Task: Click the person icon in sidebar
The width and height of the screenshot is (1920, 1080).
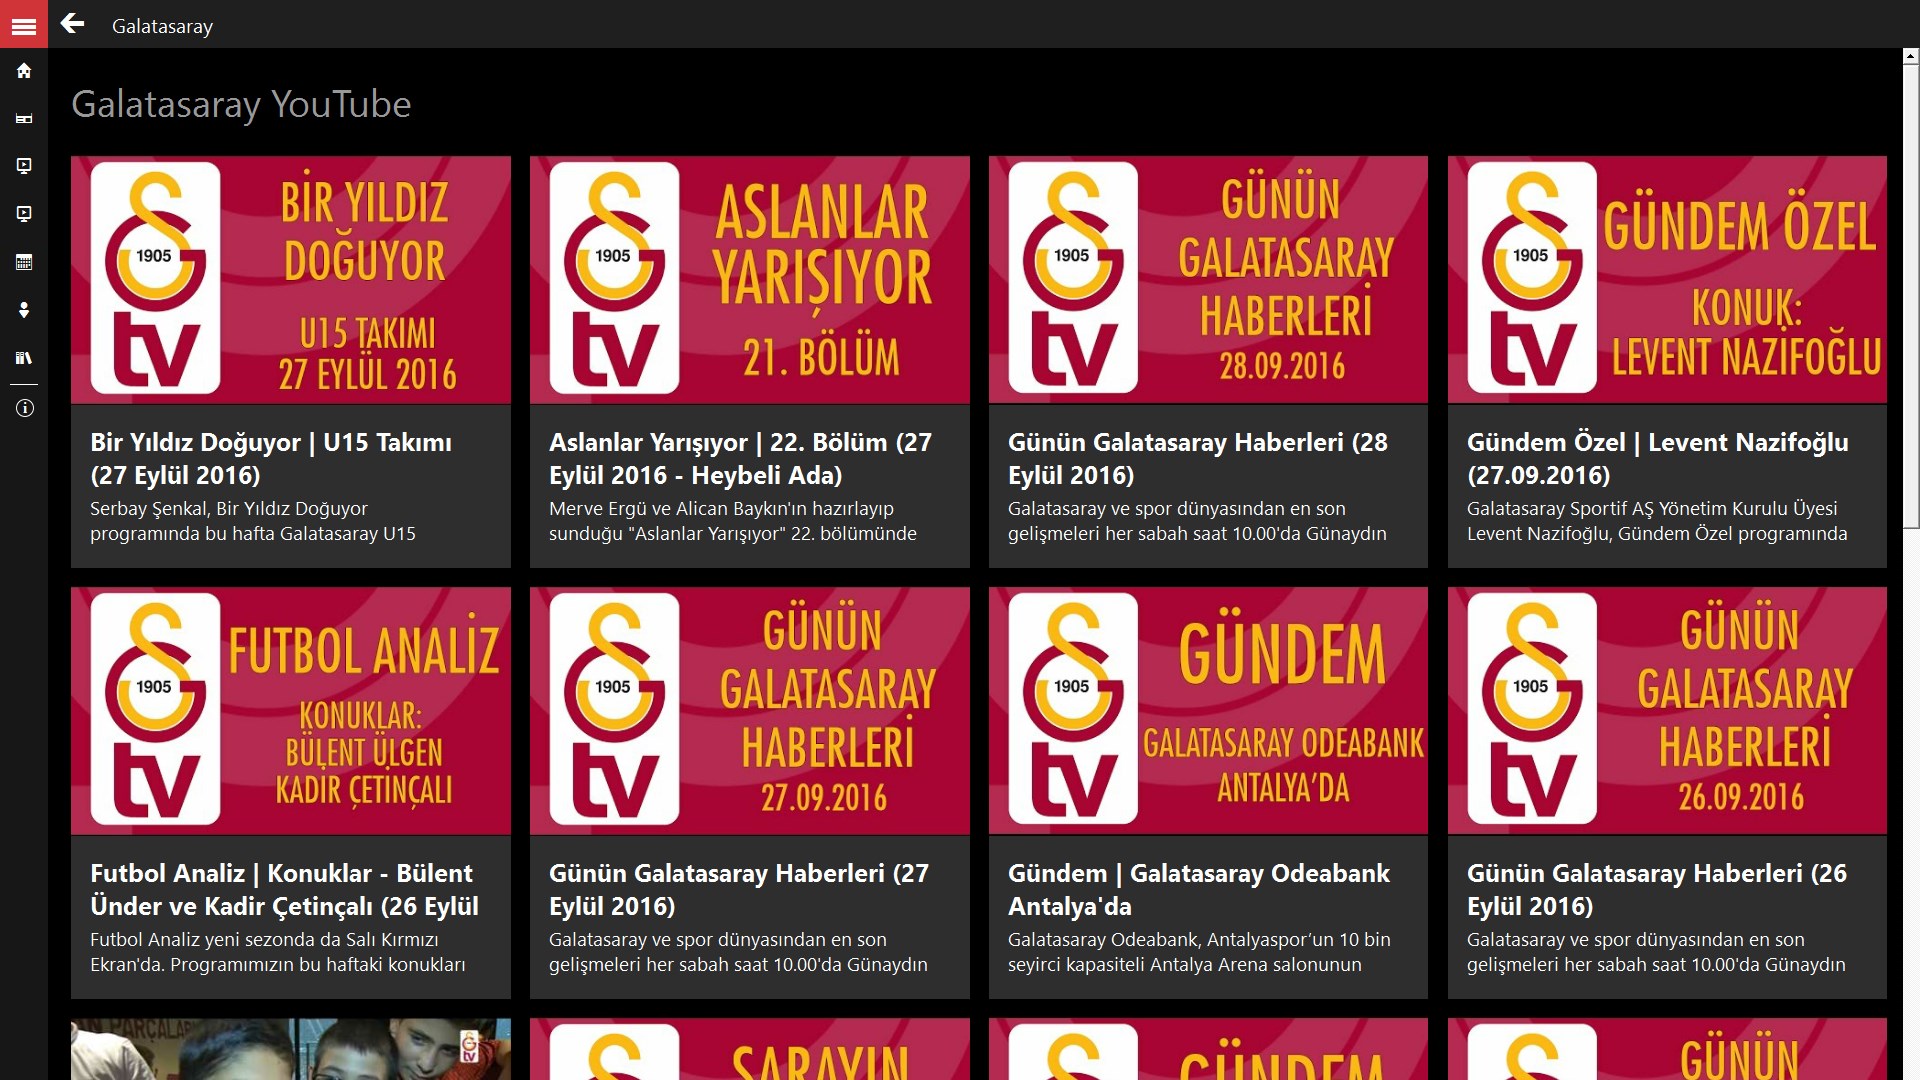Action: click(x=24, y=310)
